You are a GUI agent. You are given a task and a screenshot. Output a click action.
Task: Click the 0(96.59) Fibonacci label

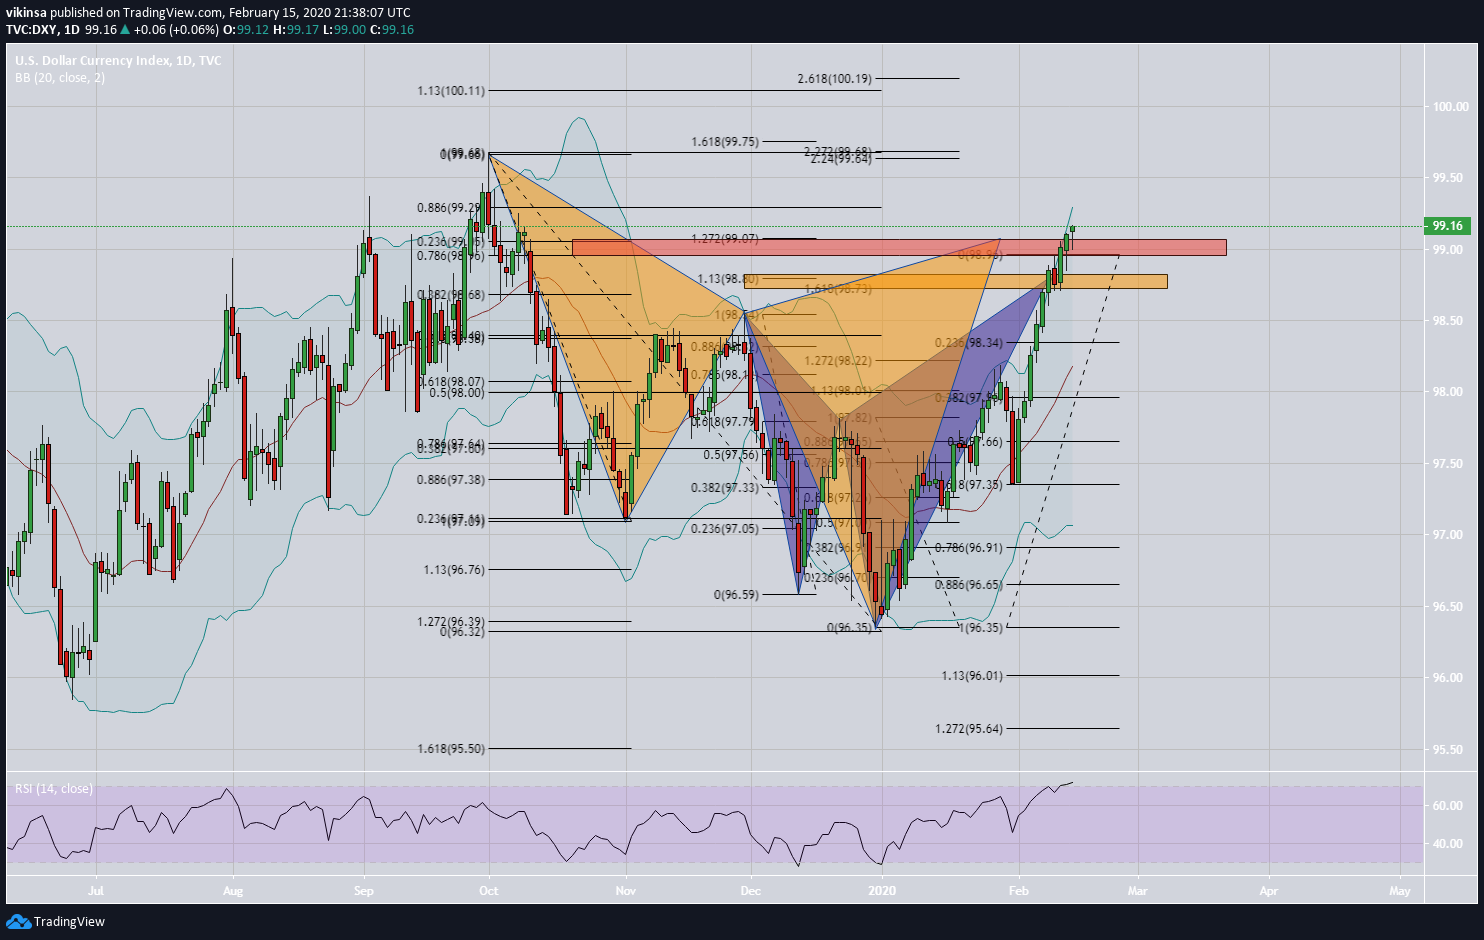point(737,595)
